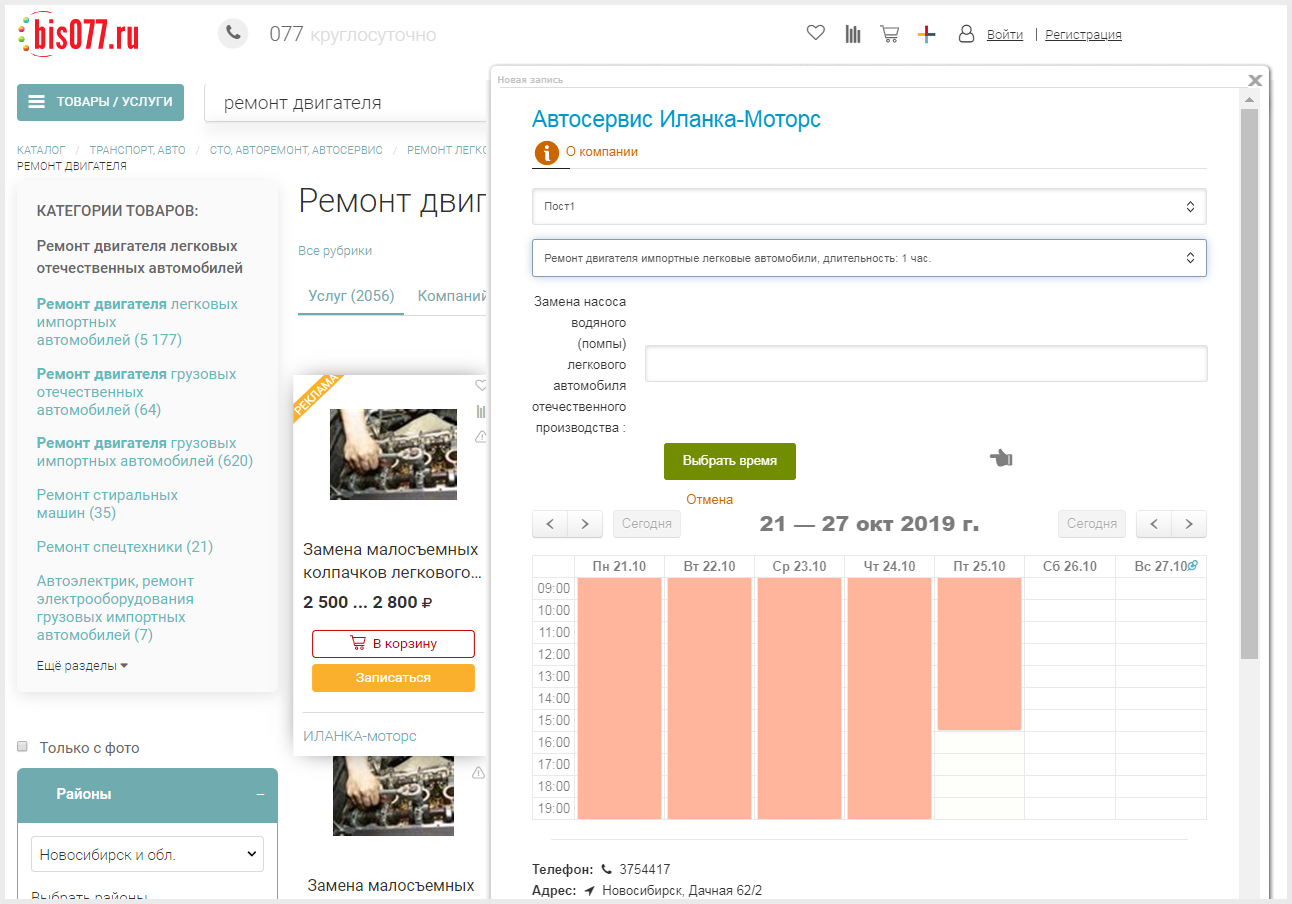The height and width of the screenshot is (904, 1292).
Task: Click the engine repair thumbnail on advertised card
Action: (393, 454)
